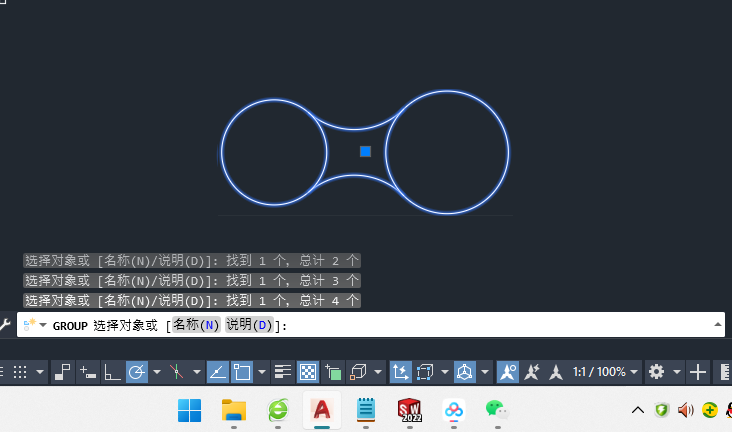
Task: Click the dynamic input icon
Action: 87,372
